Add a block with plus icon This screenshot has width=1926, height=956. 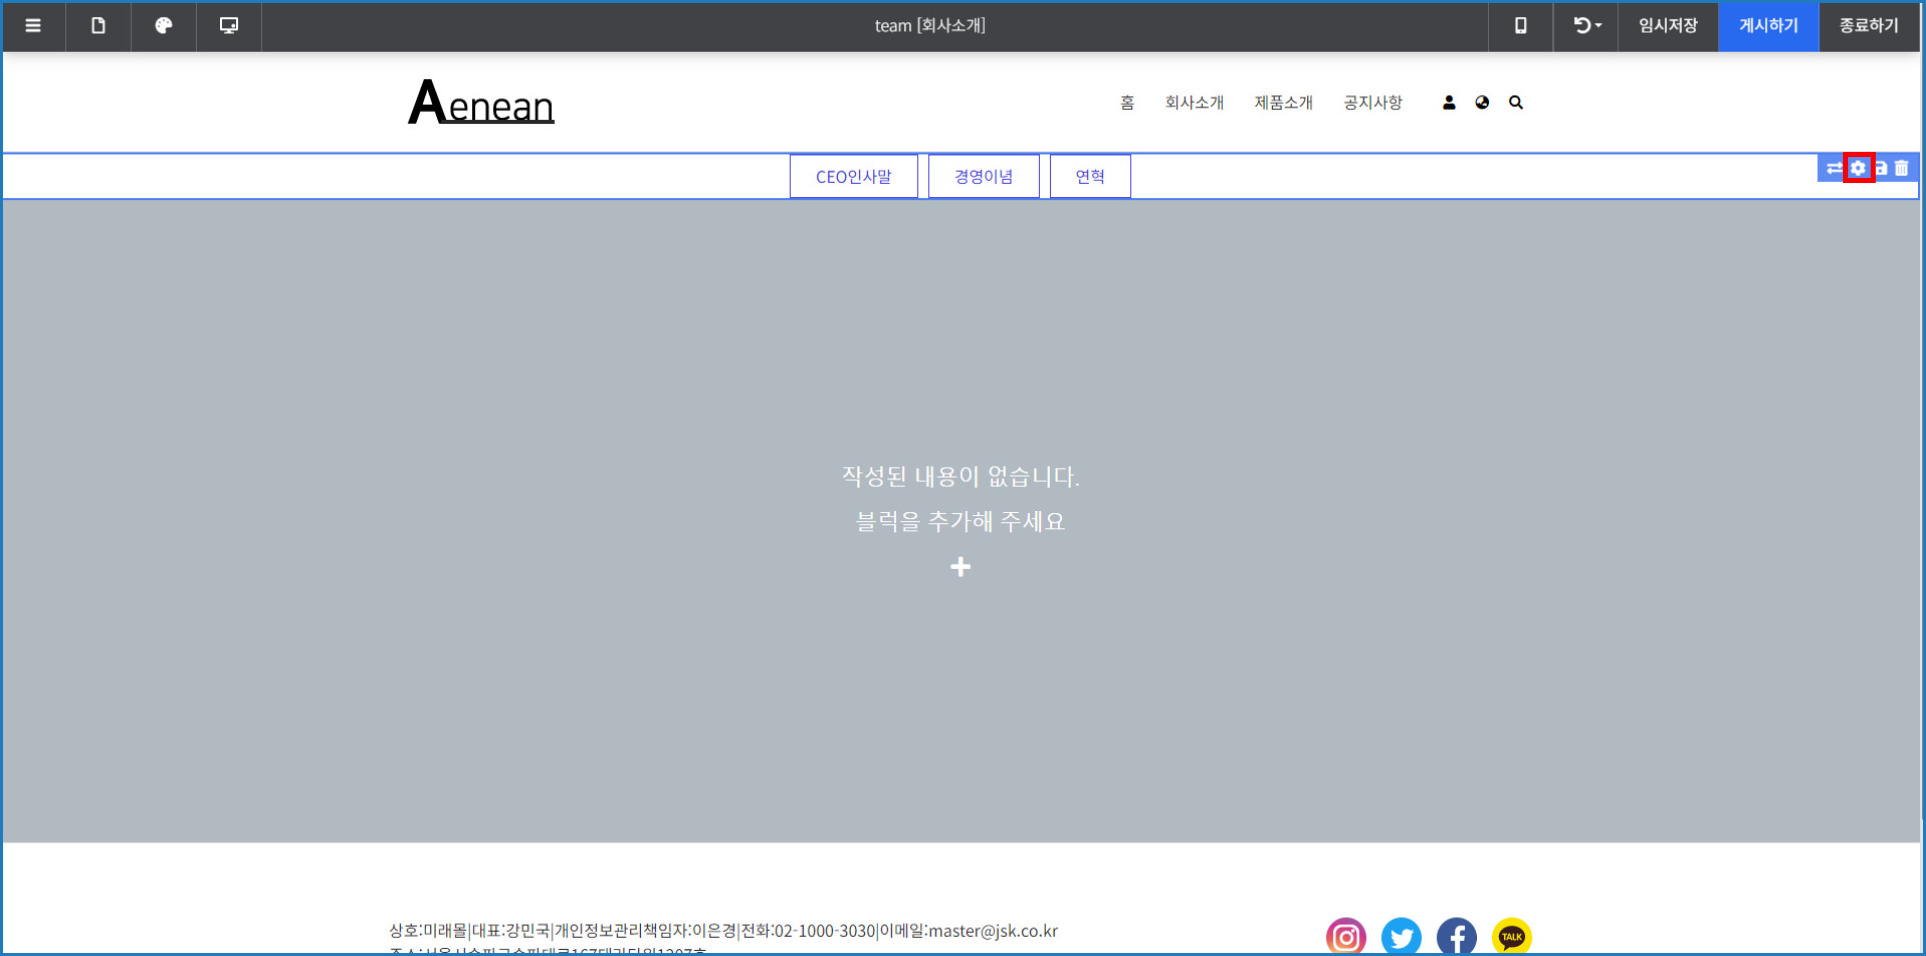point(960,567)
